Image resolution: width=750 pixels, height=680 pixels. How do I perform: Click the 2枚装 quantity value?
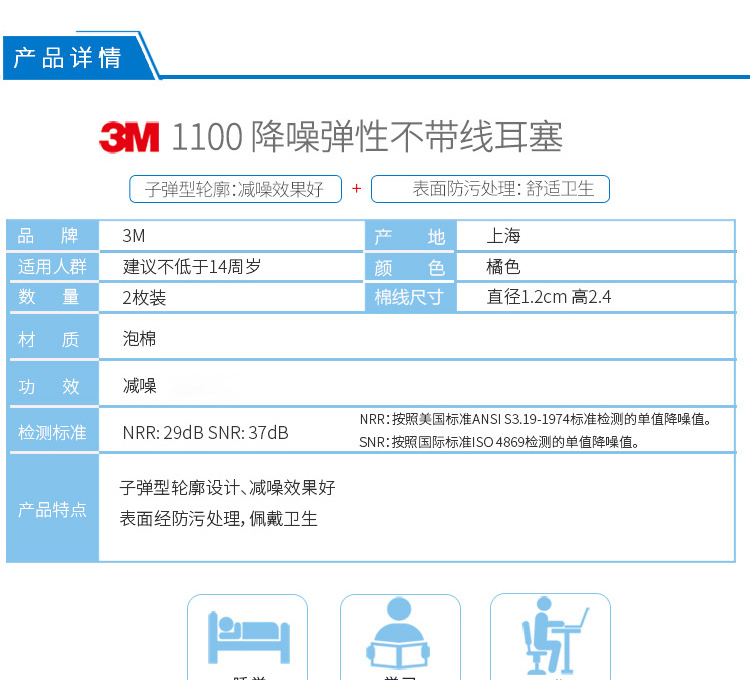(x=144, y=297)
